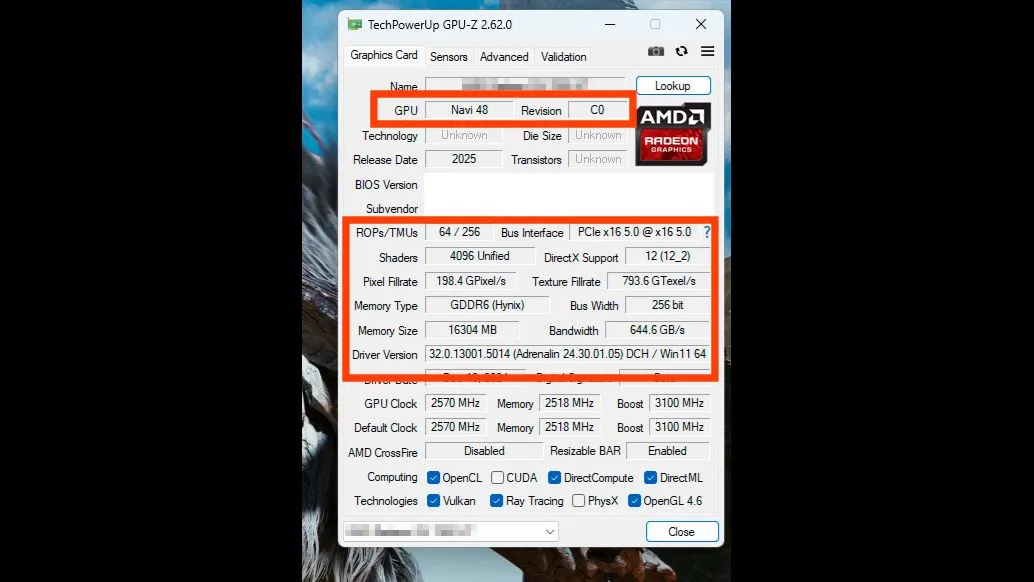Click the Pixel Fillrate value 198.4 GPixel/s
Screen dimensions: 1034x582
(x=471, y=281)
